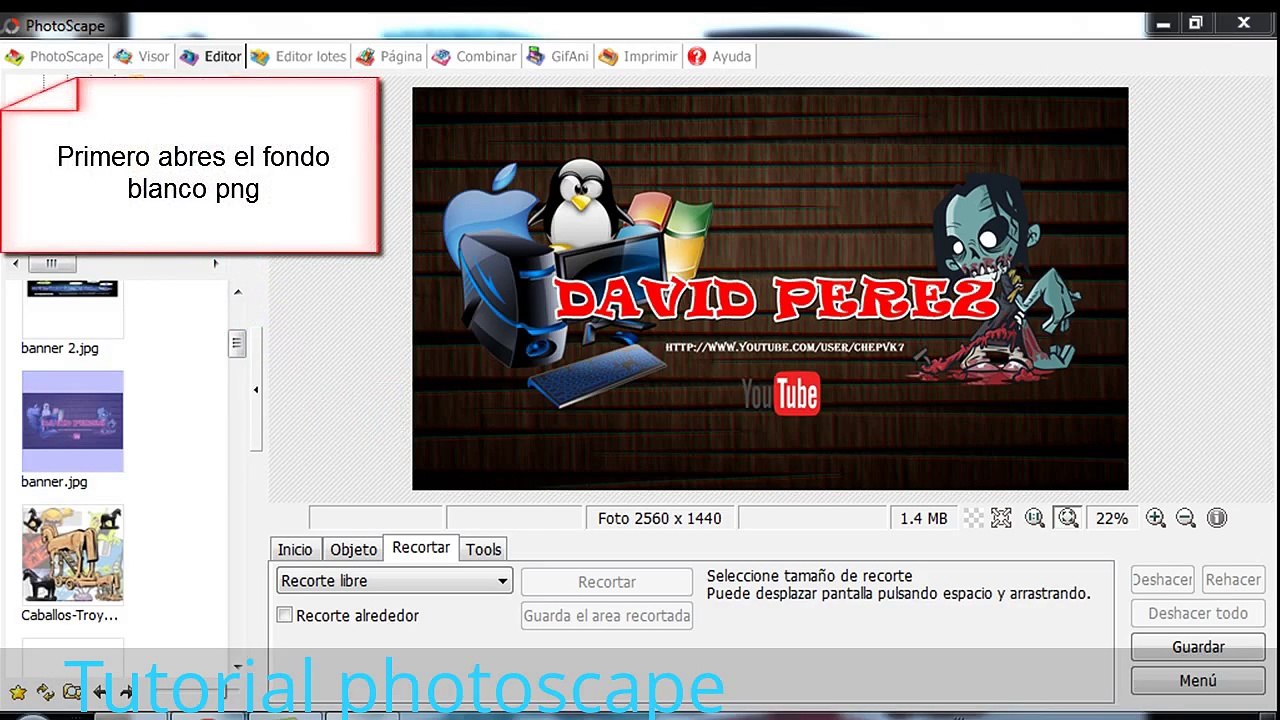Click the fullscreen view icon
This screenshot has width=1280, height=720.
tap(1001, 518)
